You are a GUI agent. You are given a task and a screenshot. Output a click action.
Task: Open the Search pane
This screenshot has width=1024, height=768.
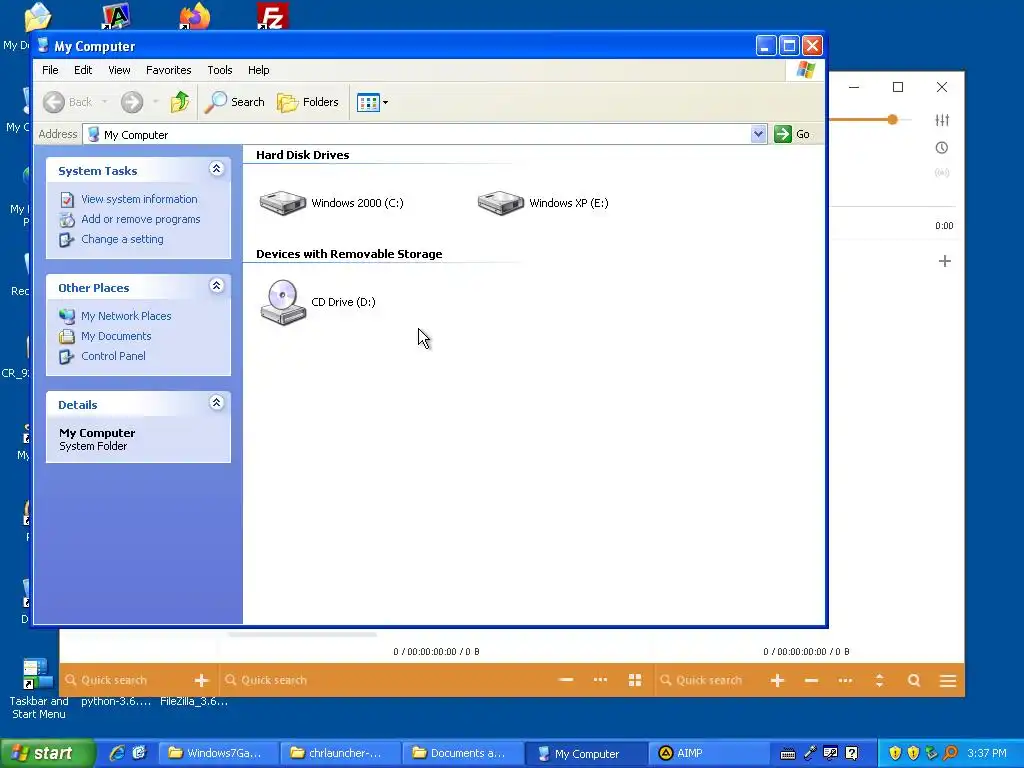click(234, 102)
